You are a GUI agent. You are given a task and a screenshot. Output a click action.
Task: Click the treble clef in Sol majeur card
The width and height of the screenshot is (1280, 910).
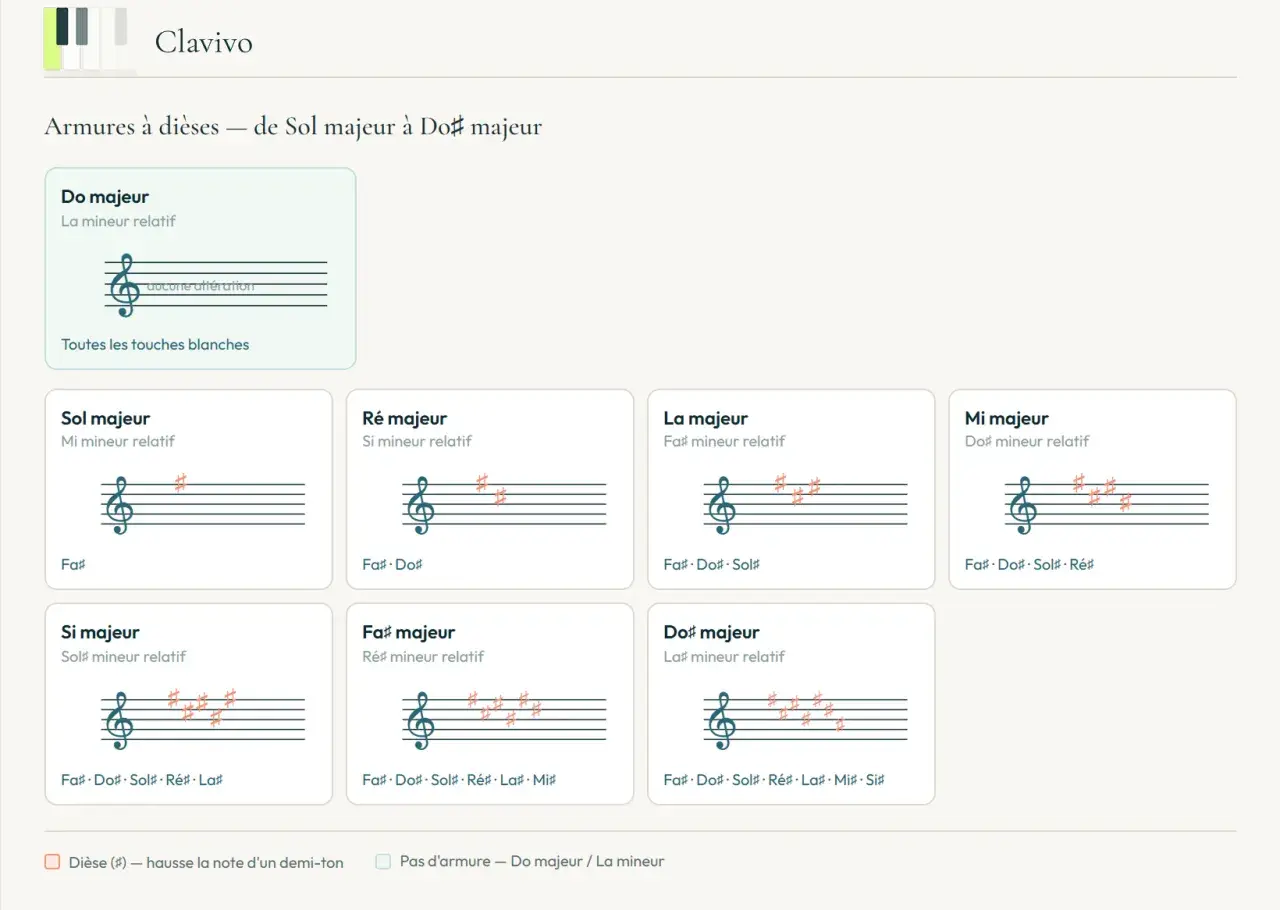click(x=119, y=505)
